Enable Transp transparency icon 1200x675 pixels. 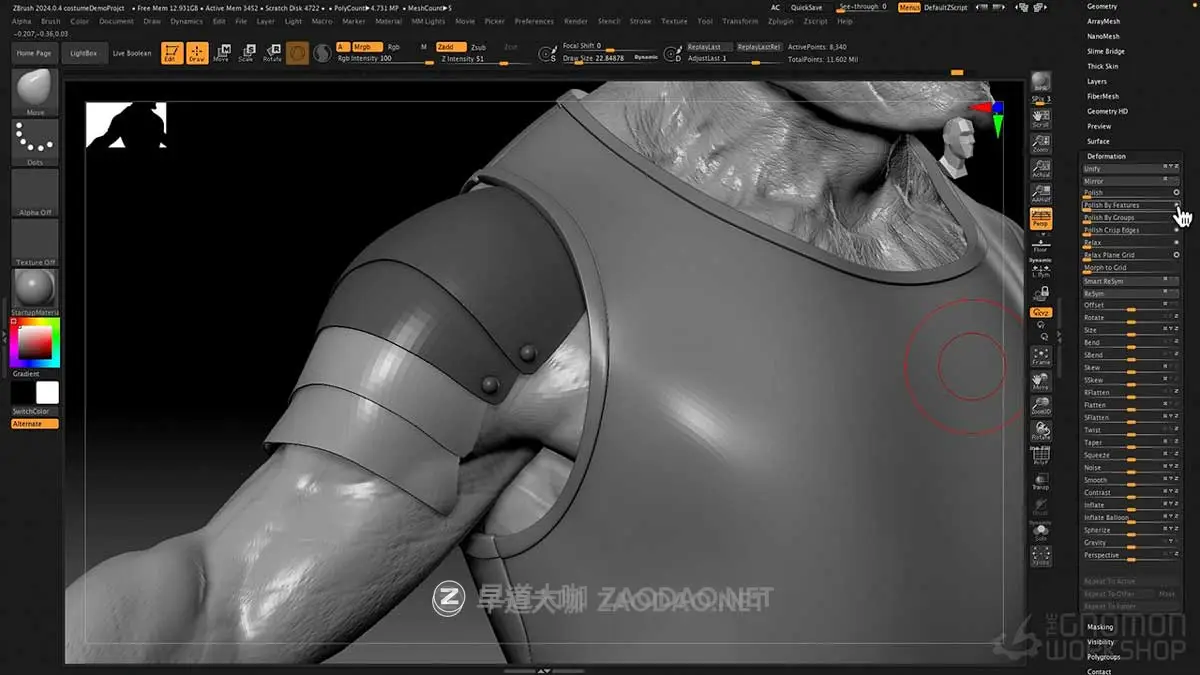click(x=1040, y=483)
